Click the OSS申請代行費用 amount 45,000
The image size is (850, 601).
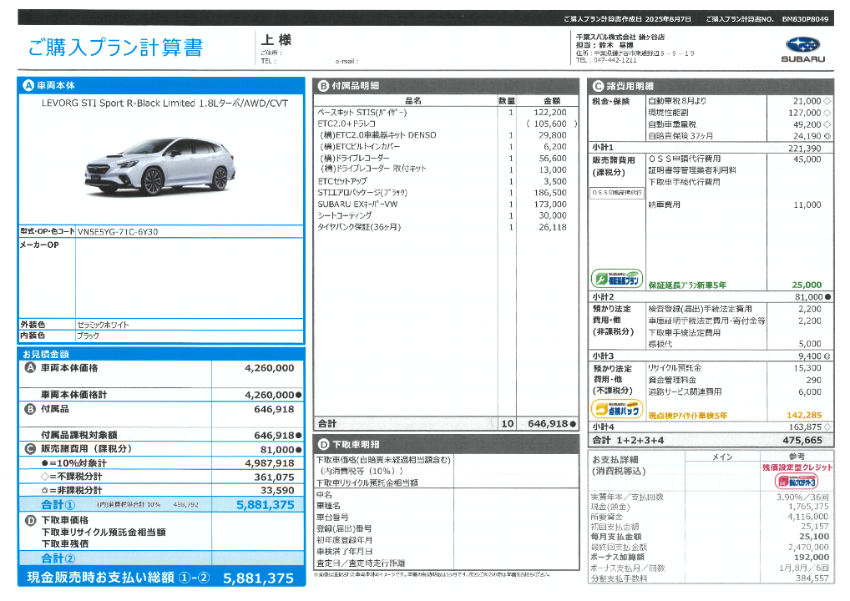tap(807, 159)
